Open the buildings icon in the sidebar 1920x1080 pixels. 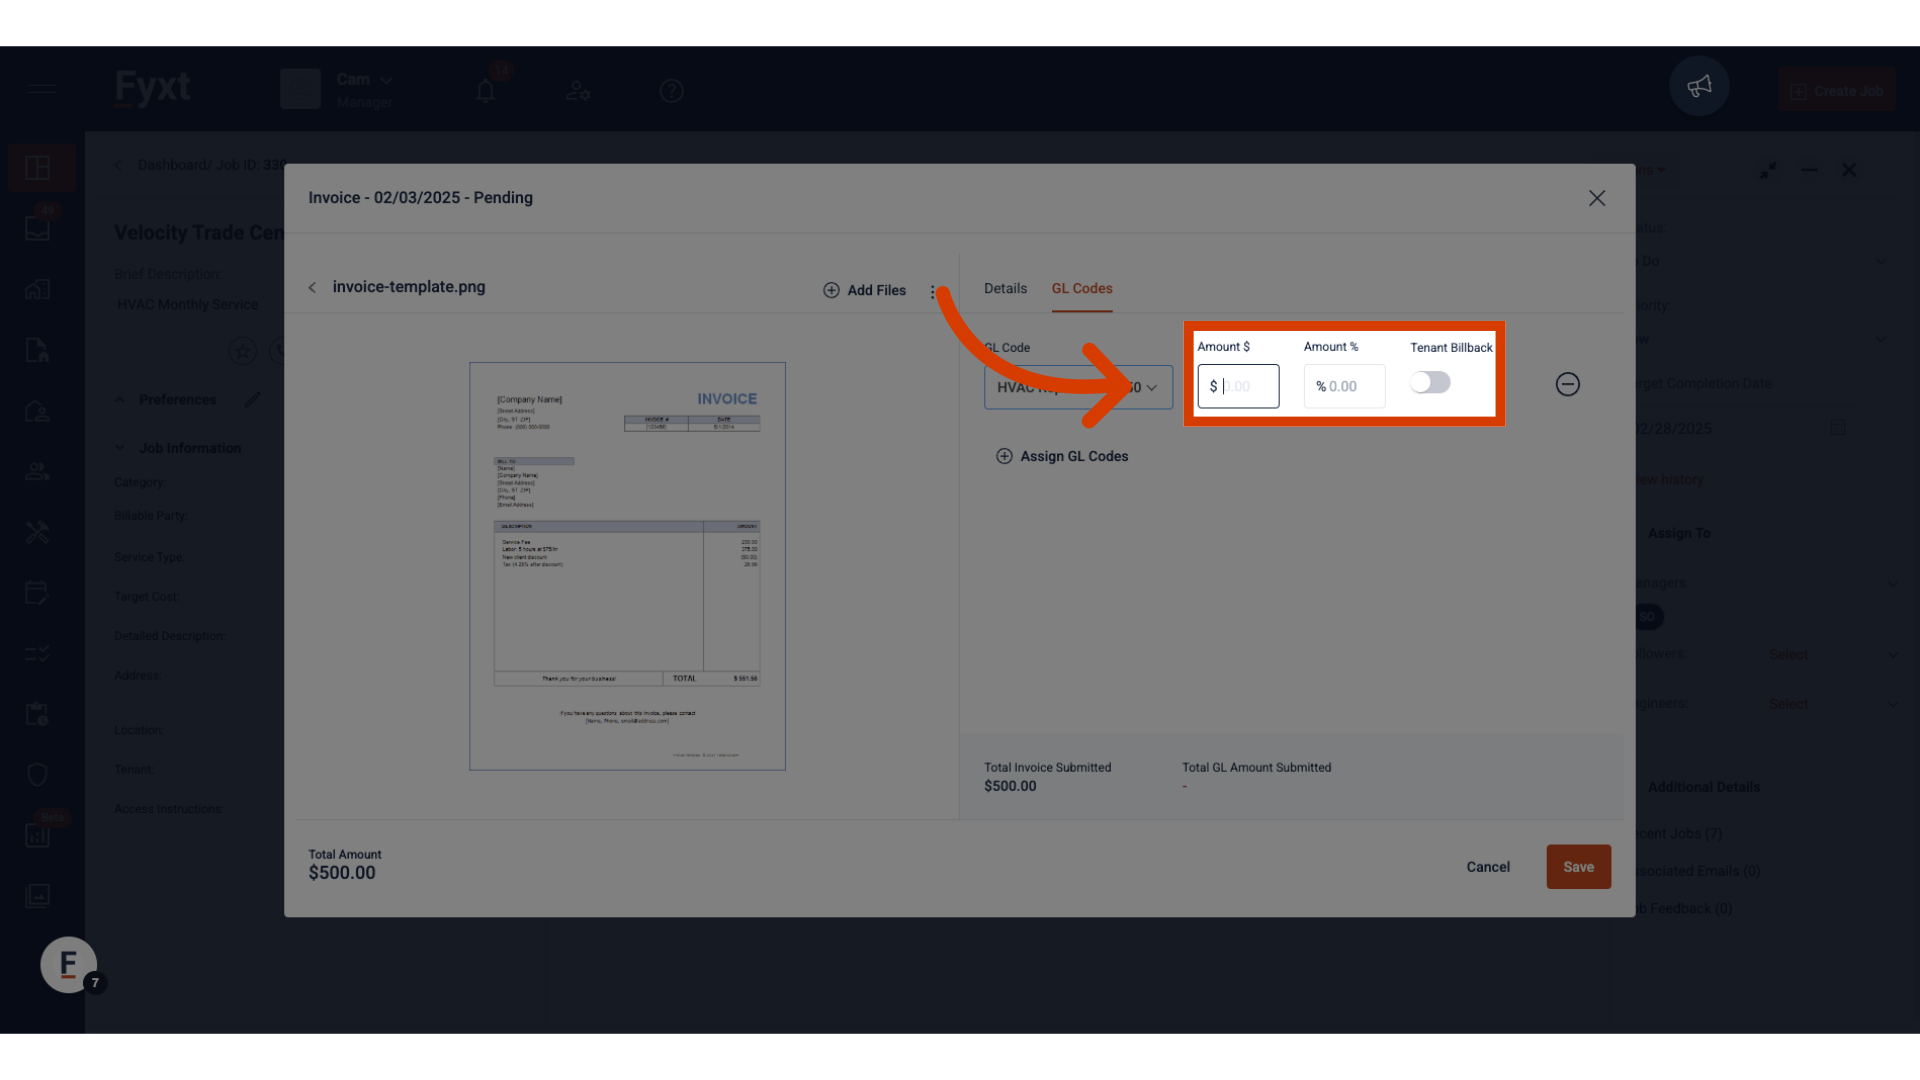(x=38, y=290)
